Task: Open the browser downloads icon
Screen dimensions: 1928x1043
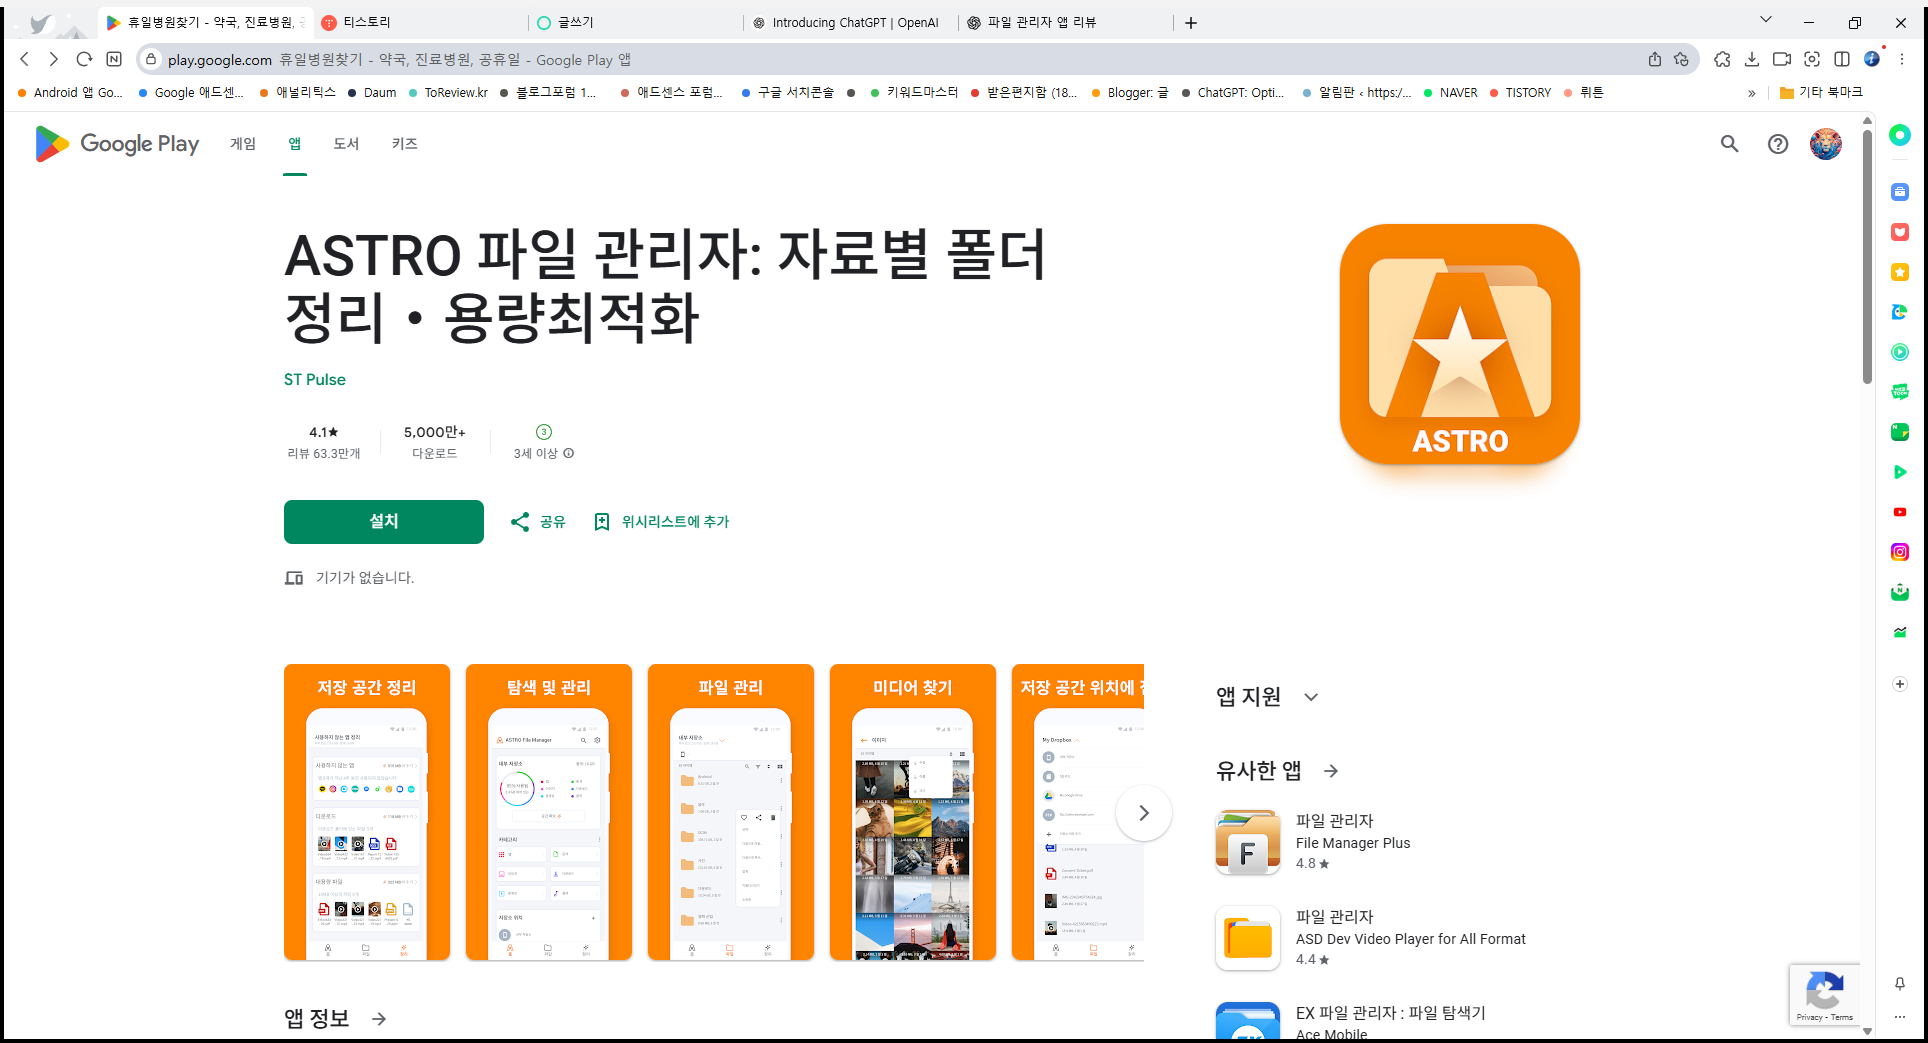Action: 1752,59
